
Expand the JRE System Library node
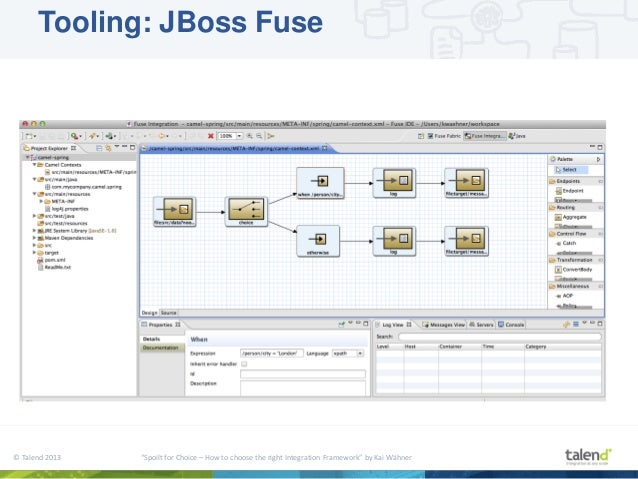(x=35, y=231)
